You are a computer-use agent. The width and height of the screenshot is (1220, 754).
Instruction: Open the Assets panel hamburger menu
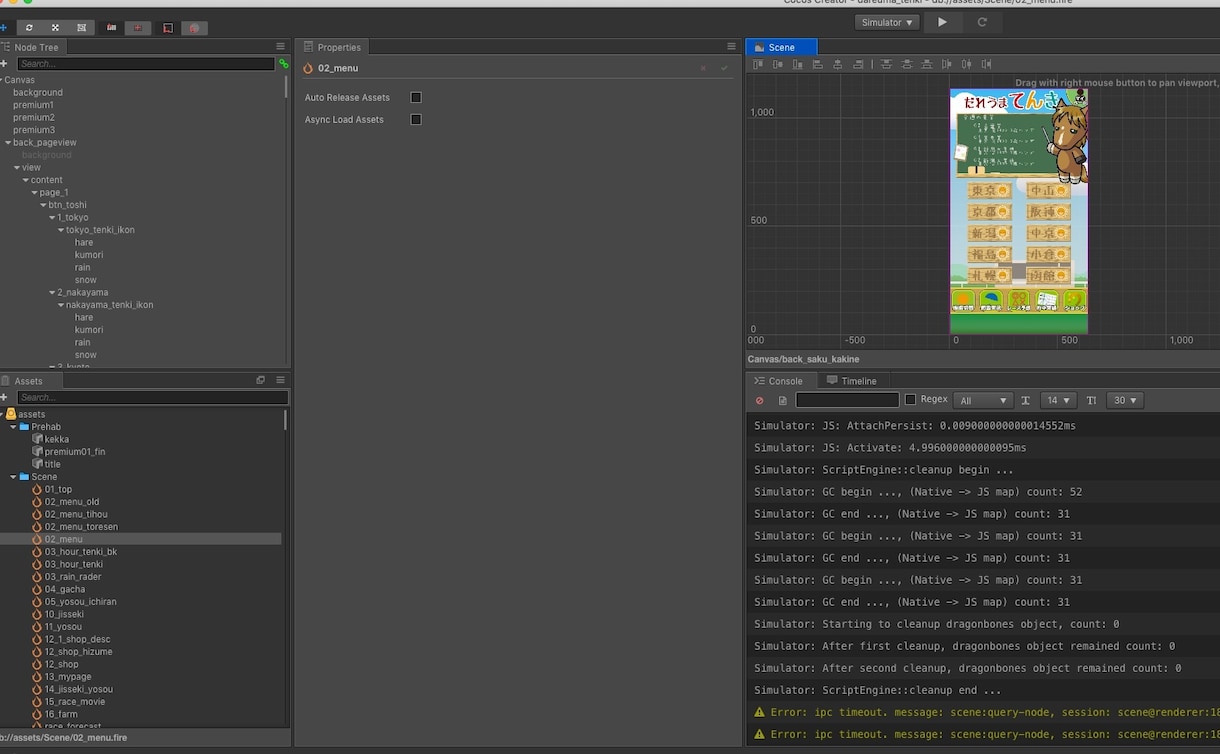[281, 380]
